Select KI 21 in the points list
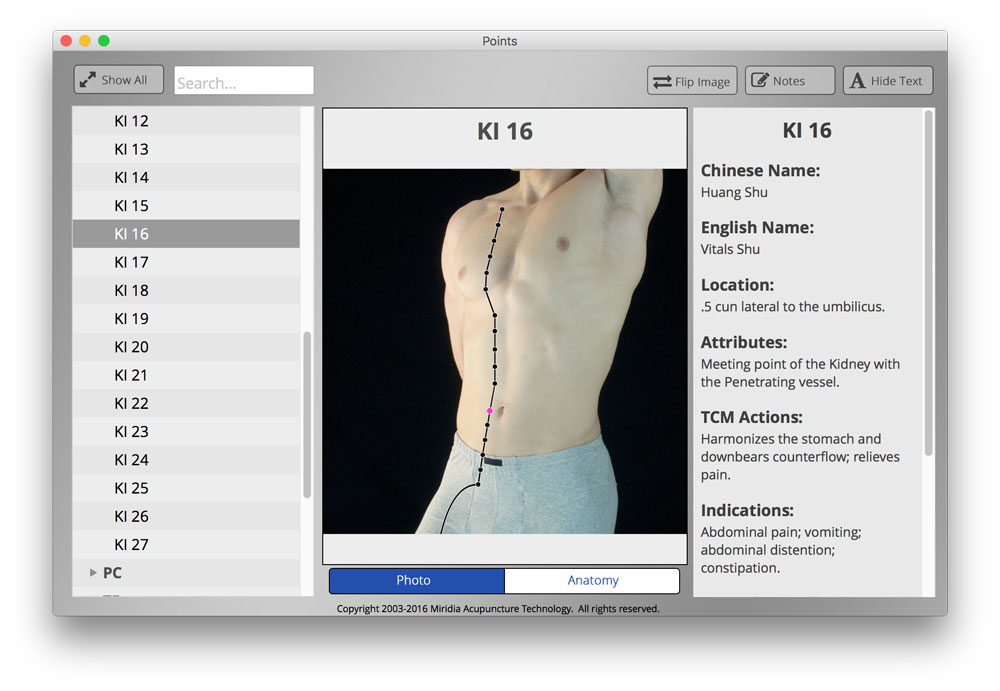This screenshot has width=1000, height=691. coord(186,375)
